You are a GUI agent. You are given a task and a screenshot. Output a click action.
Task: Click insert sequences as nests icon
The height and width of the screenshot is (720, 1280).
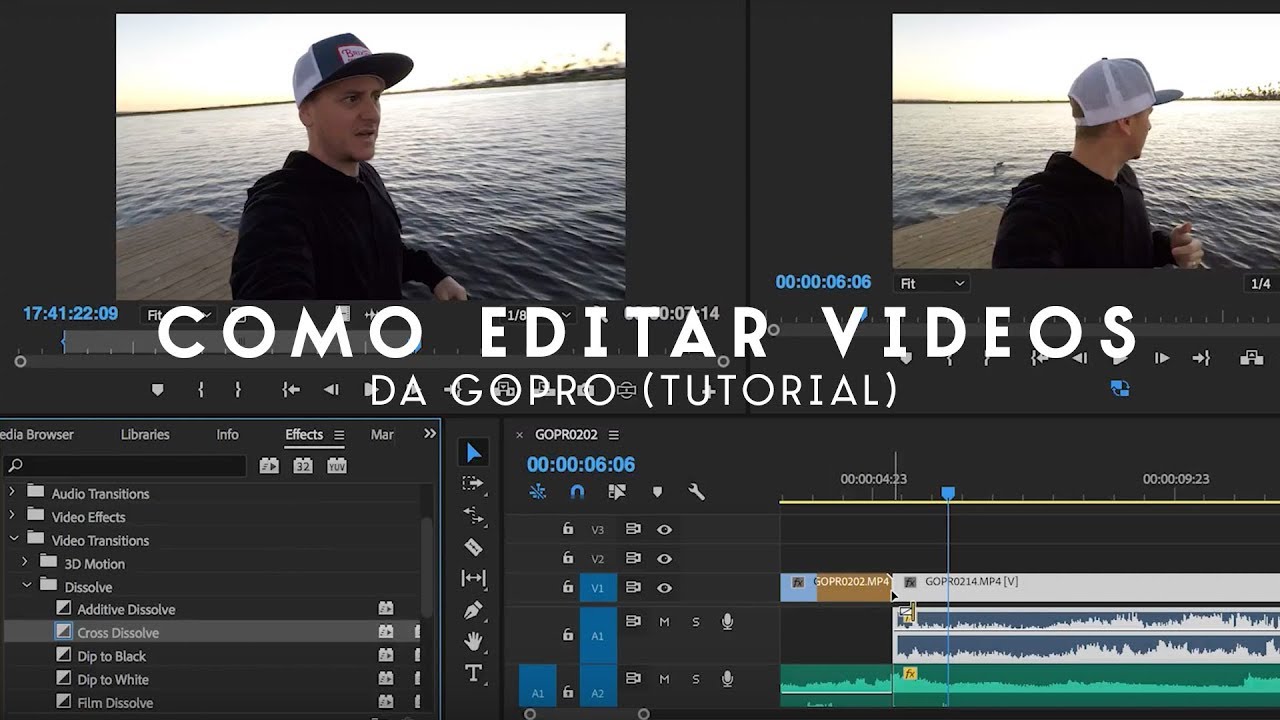point(538,492)
